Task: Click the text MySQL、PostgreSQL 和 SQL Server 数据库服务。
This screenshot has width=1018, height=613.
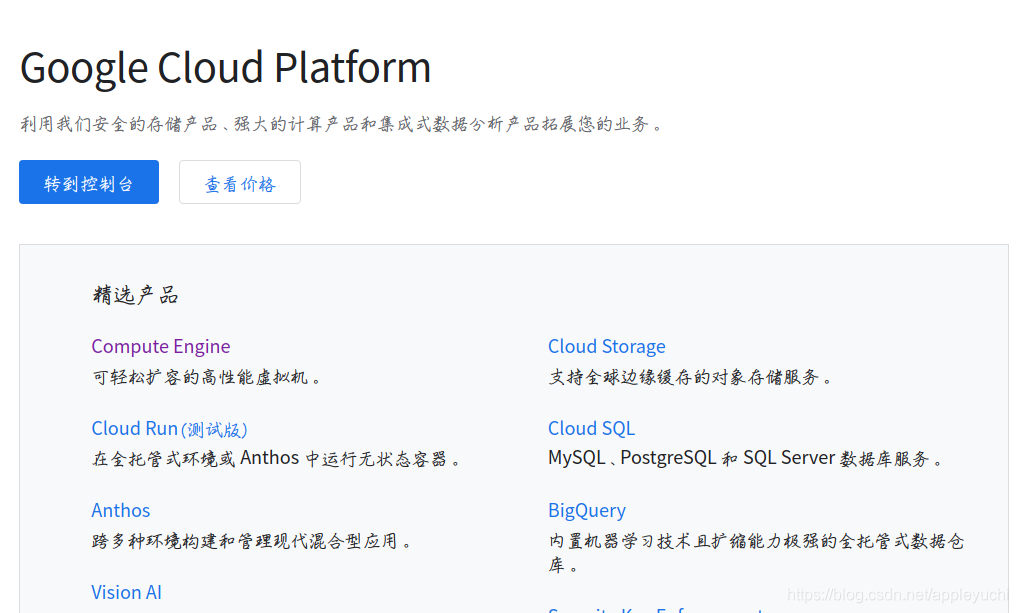Action: point(745,458)
